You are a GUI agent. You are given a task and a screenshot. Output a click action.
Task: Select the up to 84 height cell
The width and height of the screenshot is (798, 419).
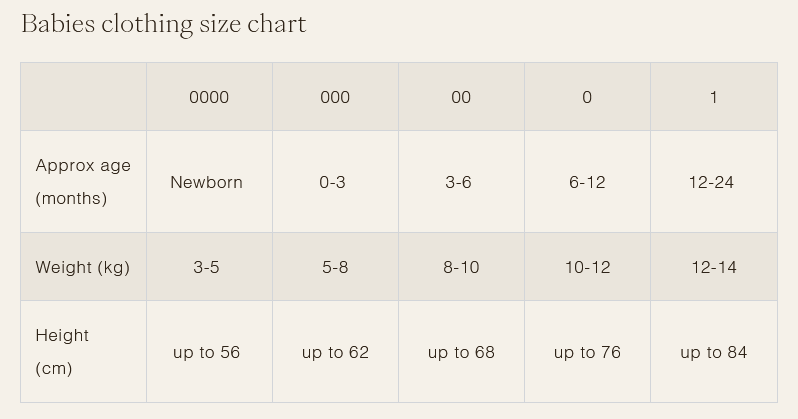pos(714,352)
